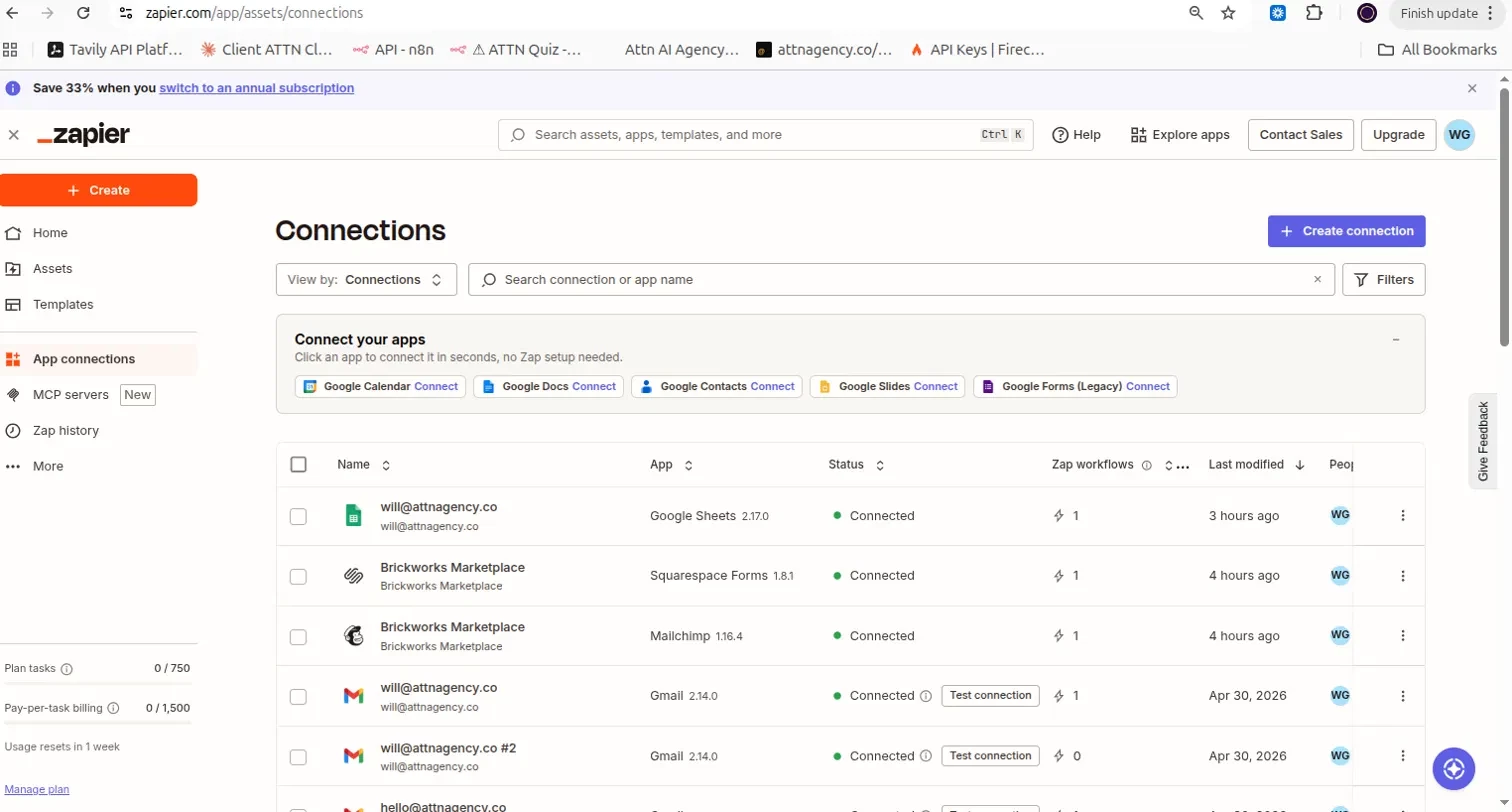The width and height of the screenshot is (1512, 812).
Task: Open the Give Feedback side tab
Action: tap(1483, 440)
